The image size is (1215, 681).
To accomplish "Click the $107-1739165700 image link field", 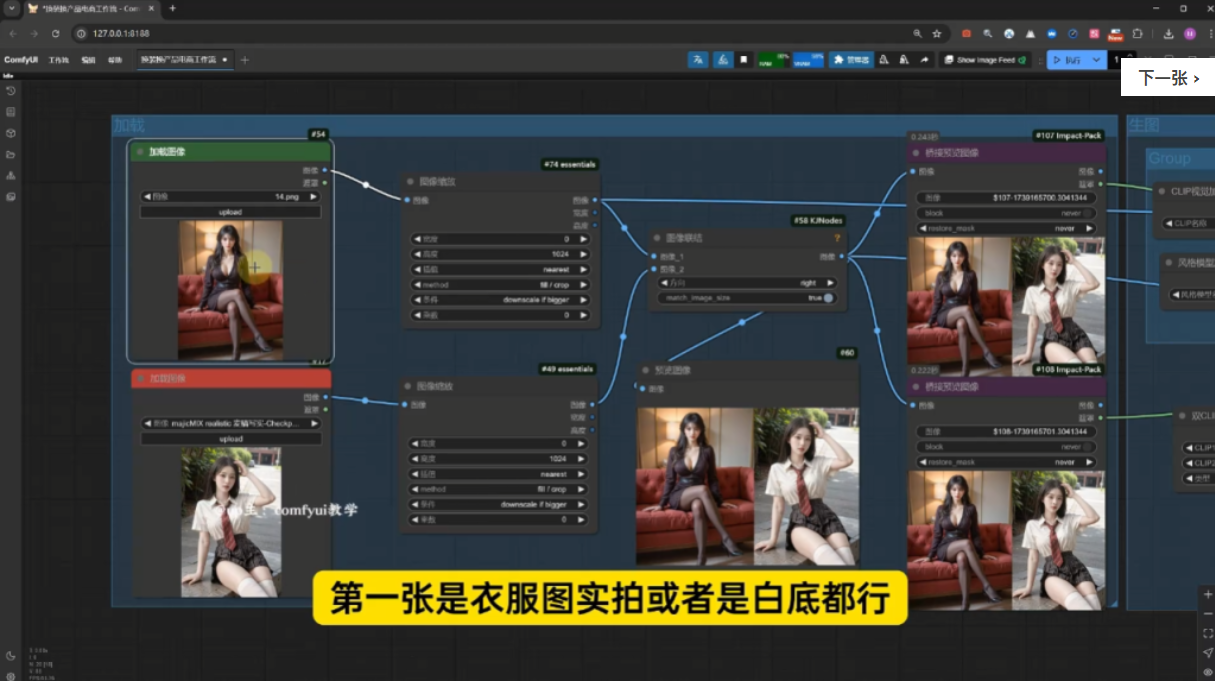I will pos(1006,198).
